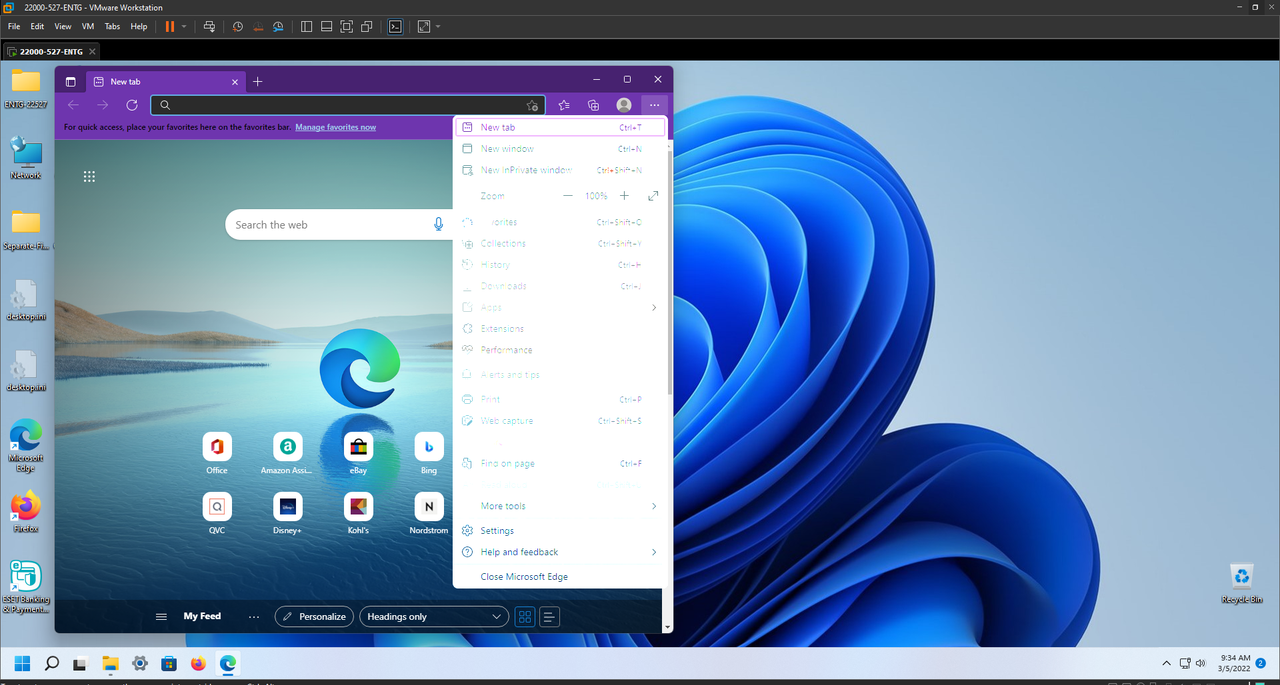
Task: Toggle the VMware thumbnail bar icon
Action: coord(326,26)
